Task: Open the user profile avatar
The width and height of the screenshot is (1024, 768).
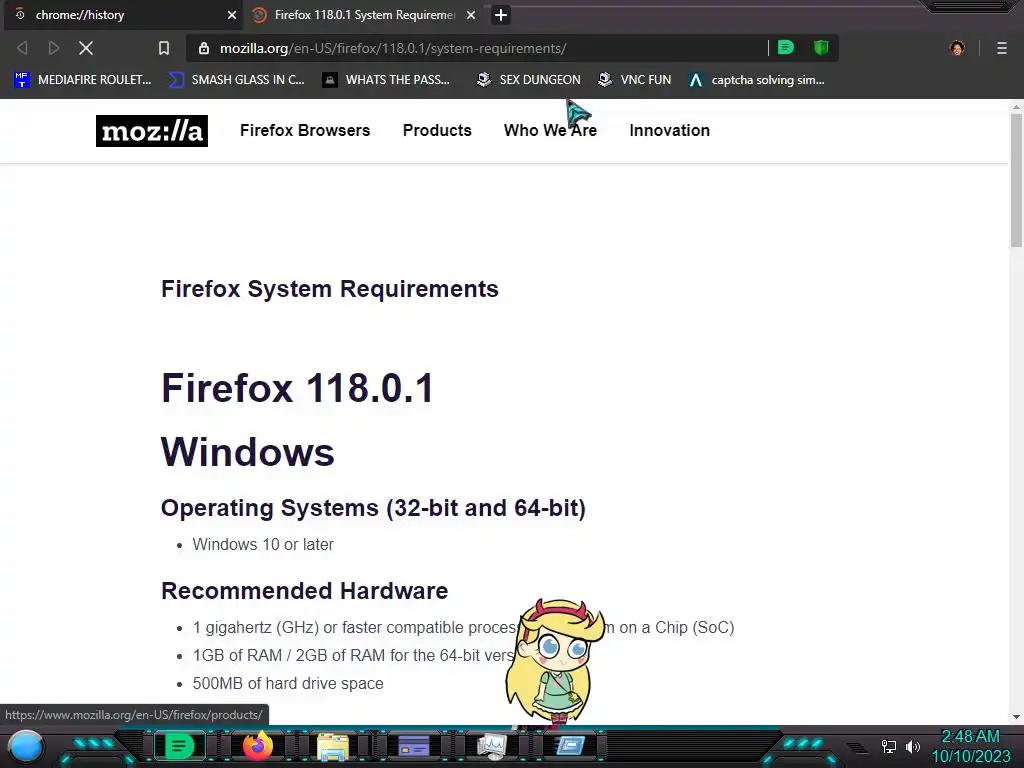Action: pos(957,48)
